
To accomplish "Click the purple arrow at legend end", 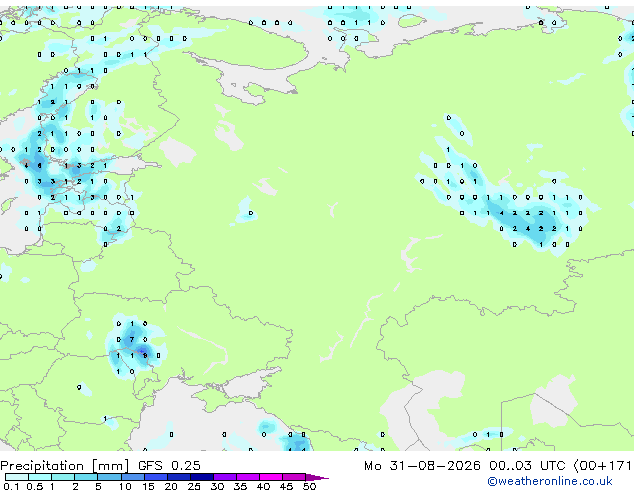I will (317, 477).
